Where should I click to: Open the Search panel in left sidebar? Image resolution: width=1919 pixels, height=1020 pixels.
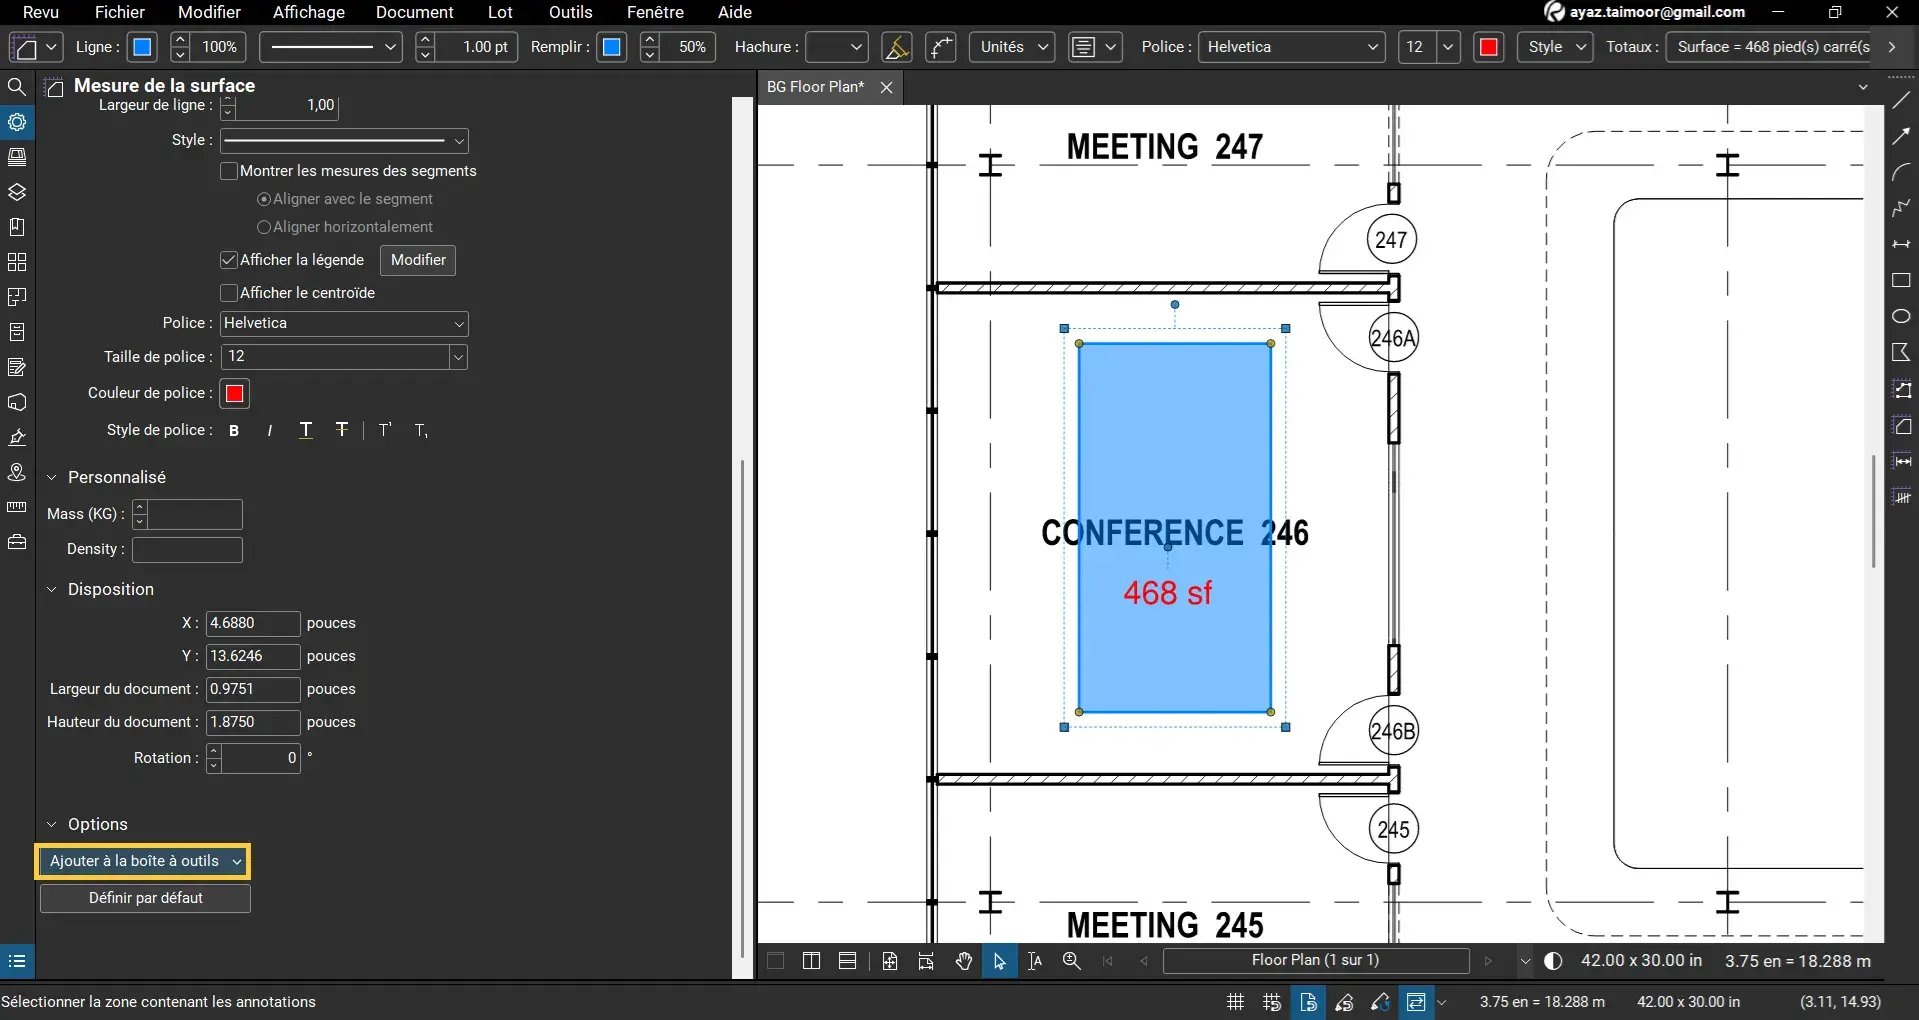coord(17,87)
